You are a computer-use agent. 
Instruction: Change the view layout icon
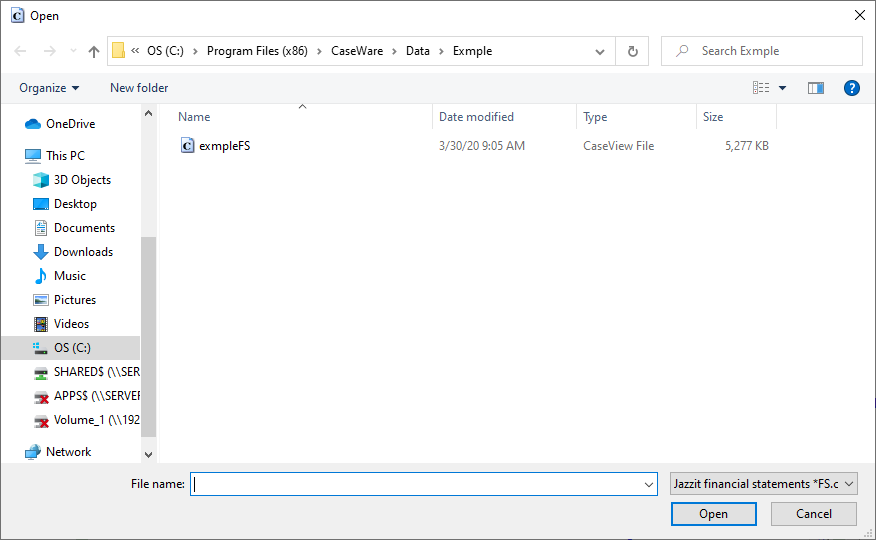pos(761,88)
